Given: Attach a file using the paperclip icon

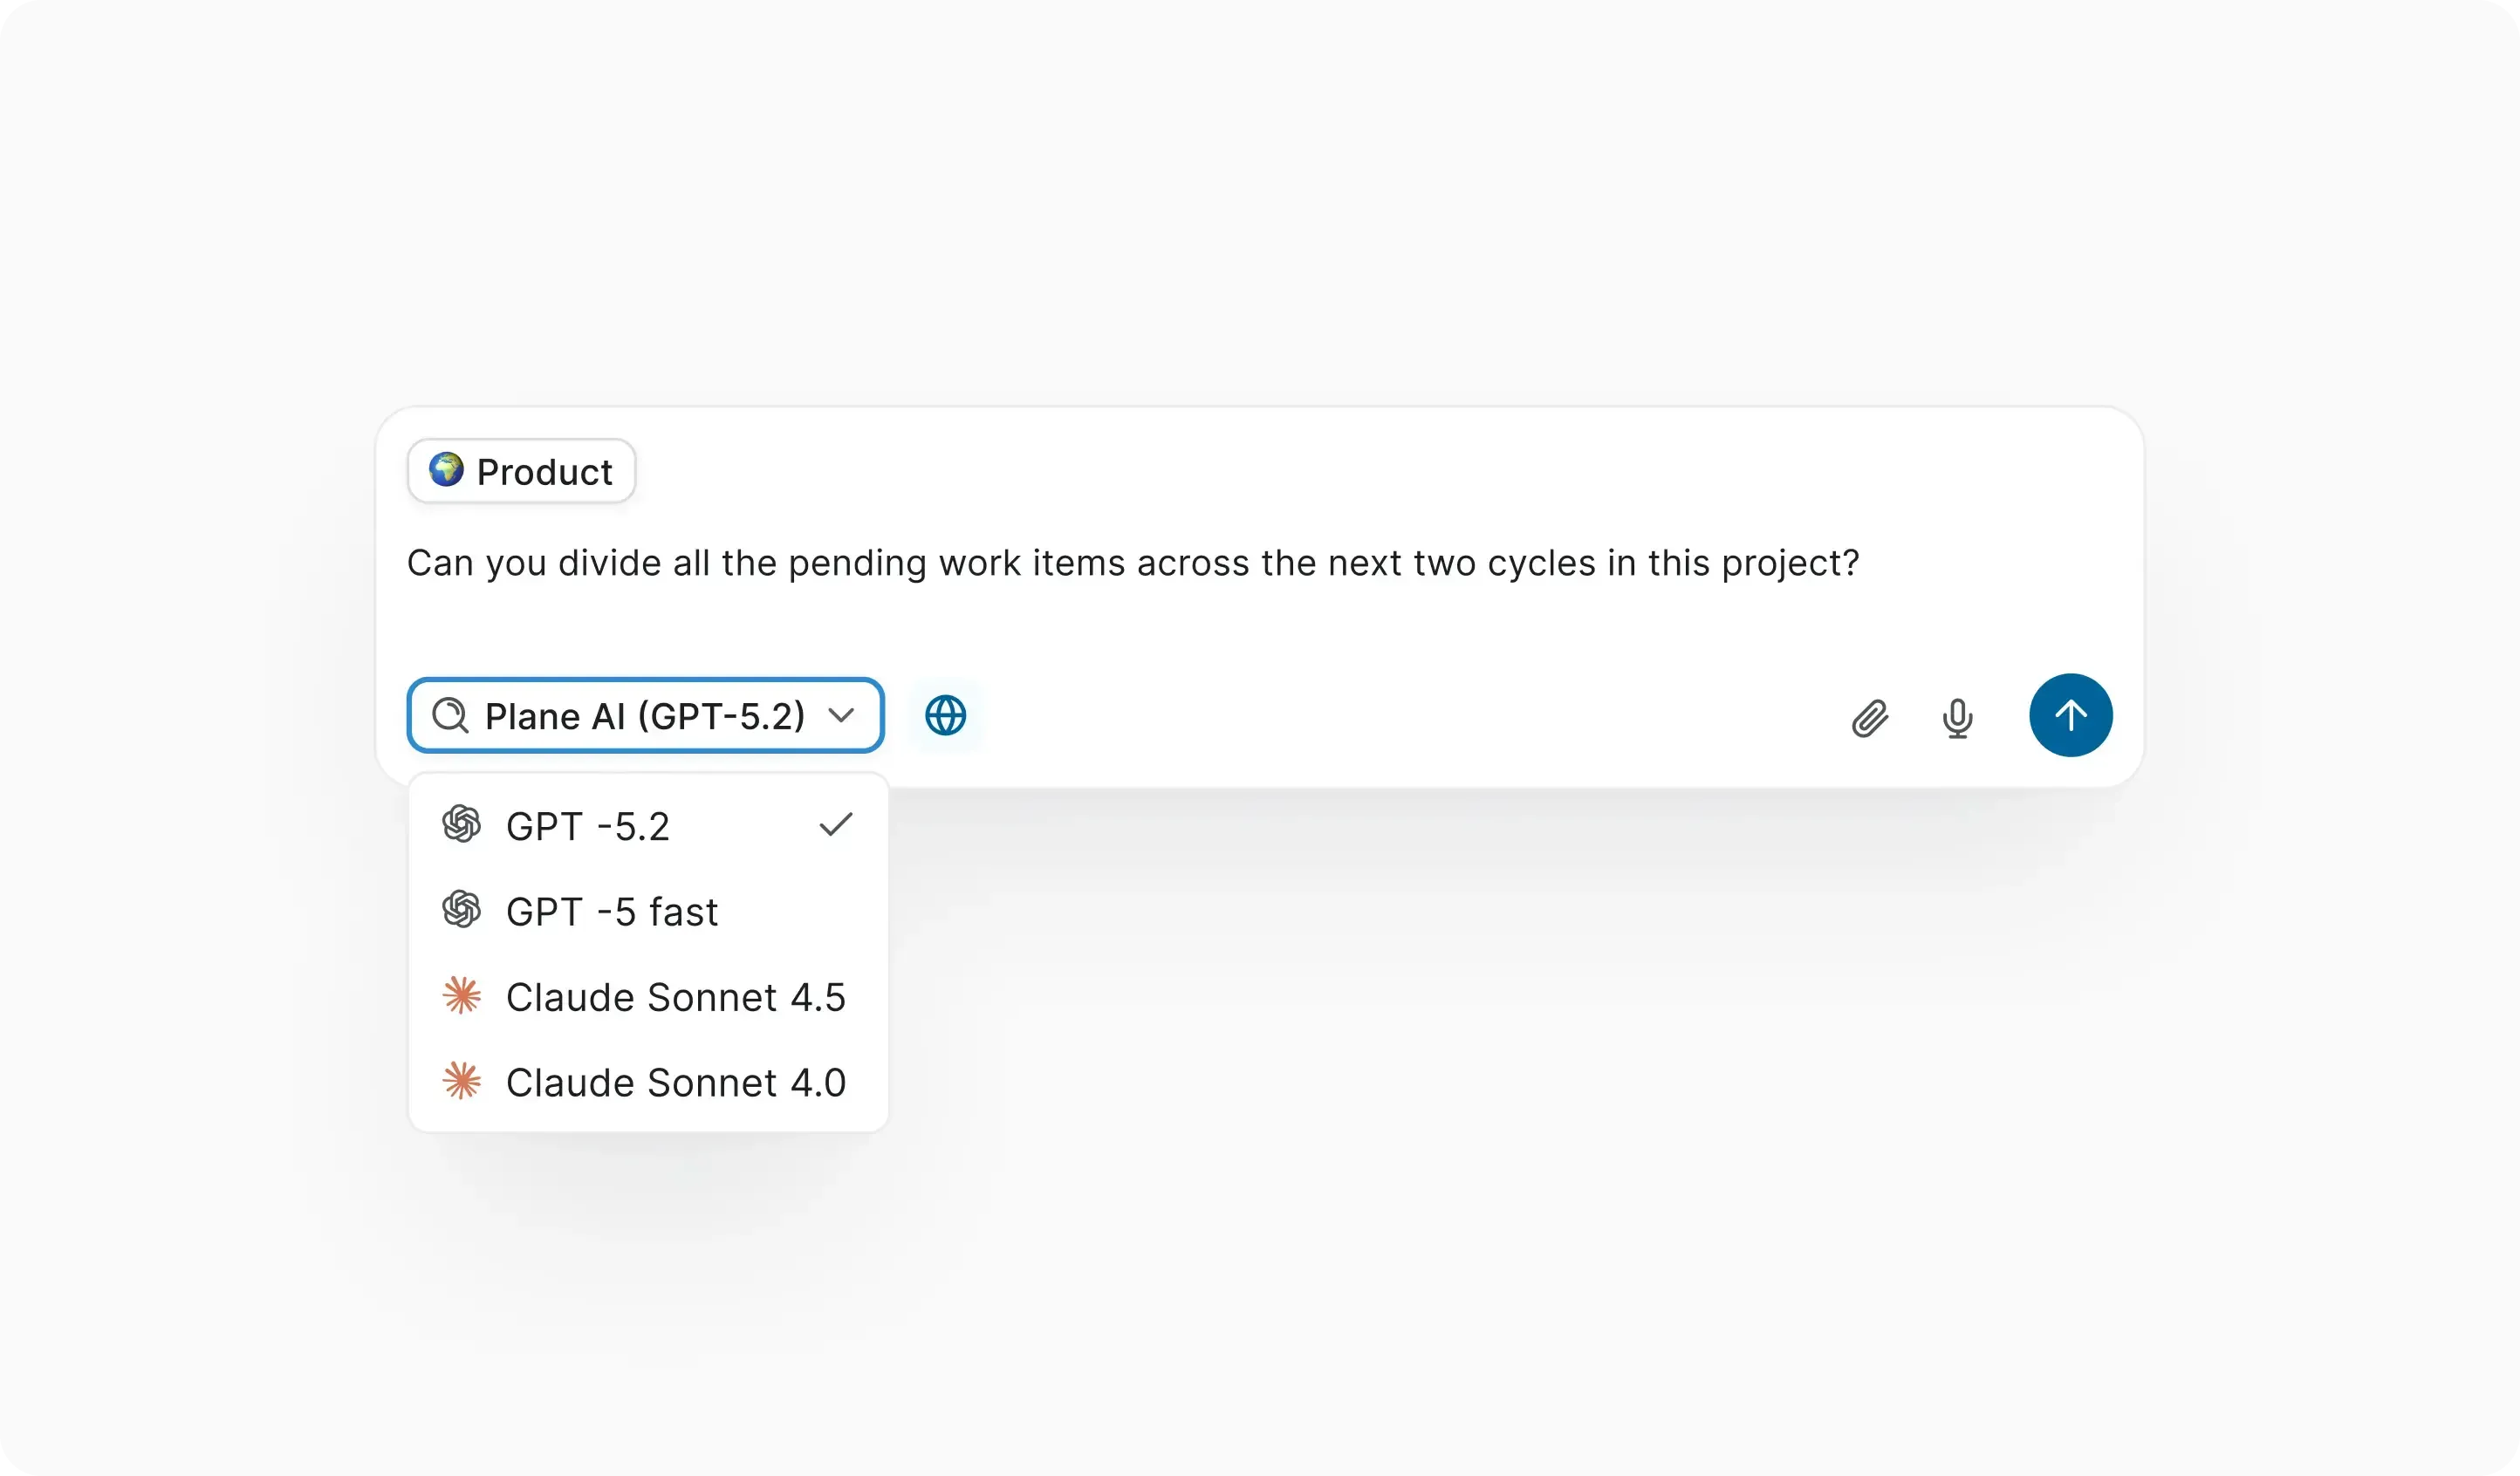Looking at the screenshot, I should (1869, 716).
